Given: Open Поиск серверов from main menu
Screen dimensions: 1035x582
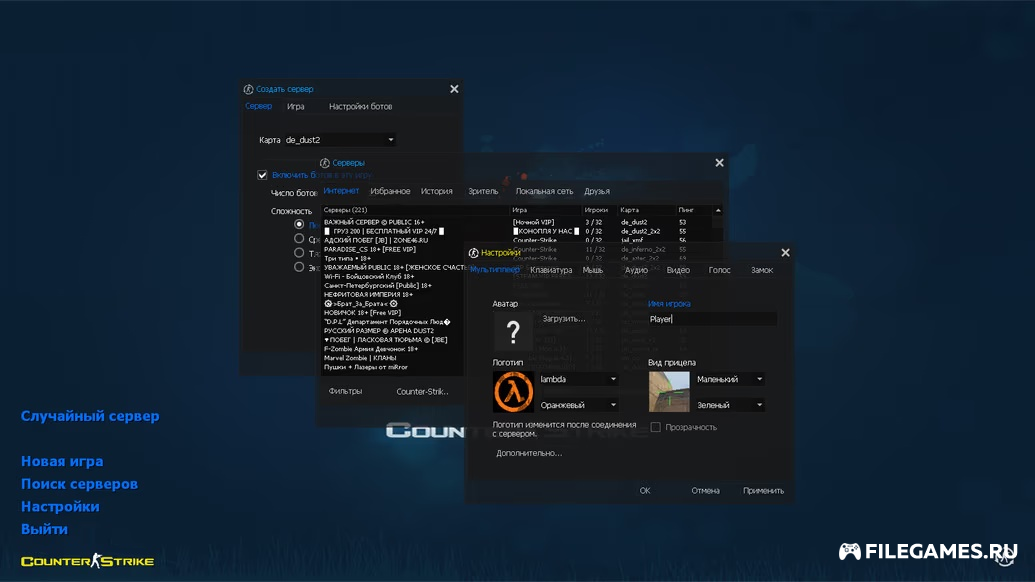Looking at the screenshot, I should coord(79,484).
